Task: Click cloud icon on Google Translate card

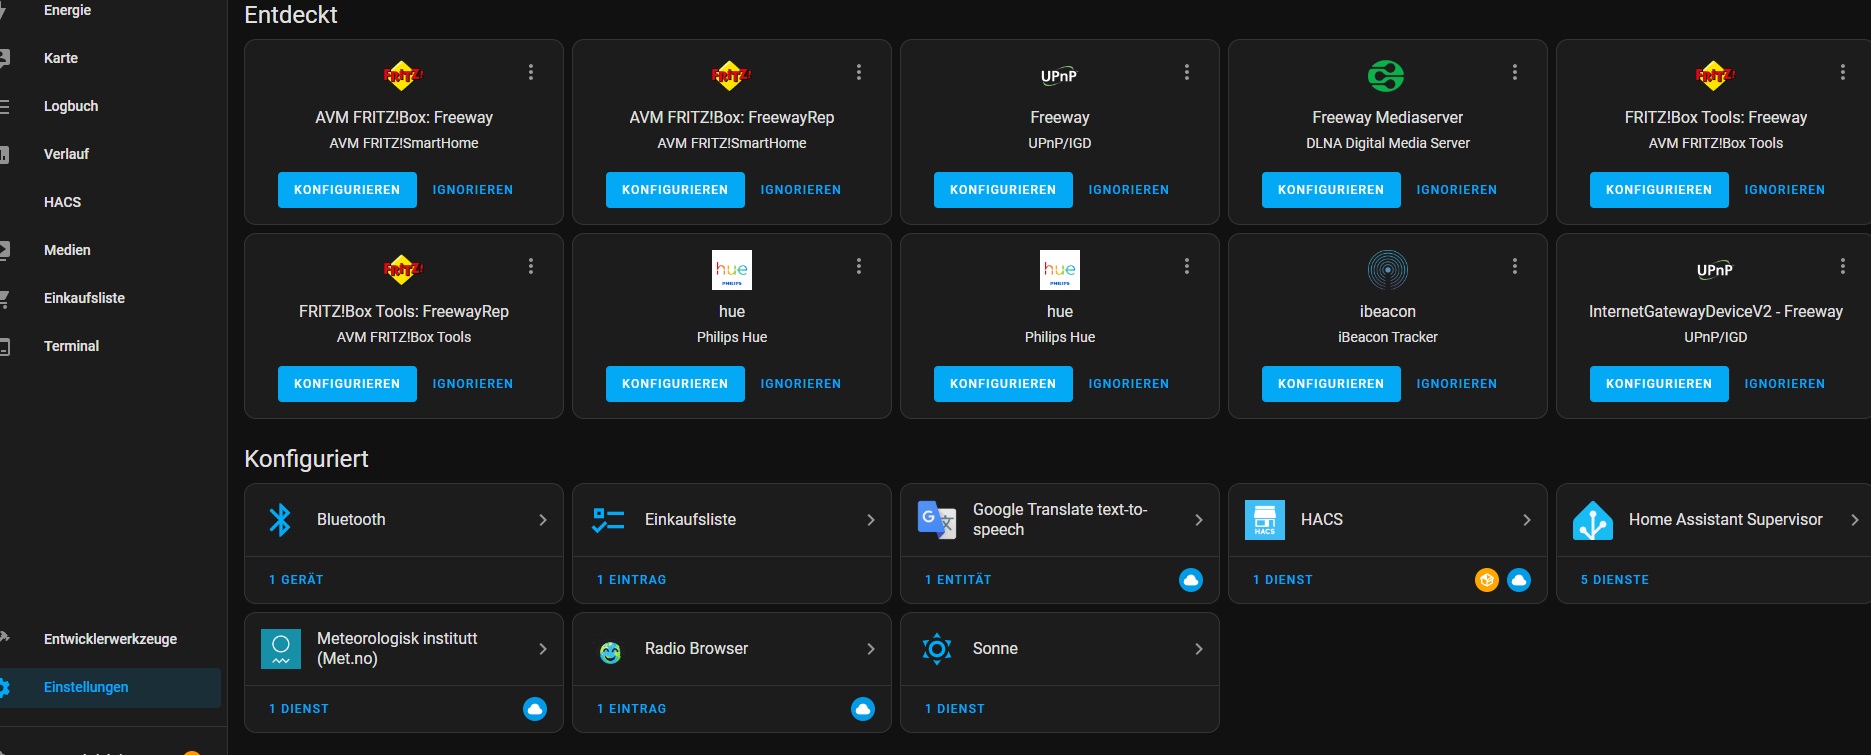Action: click(x=1190, y=580)
